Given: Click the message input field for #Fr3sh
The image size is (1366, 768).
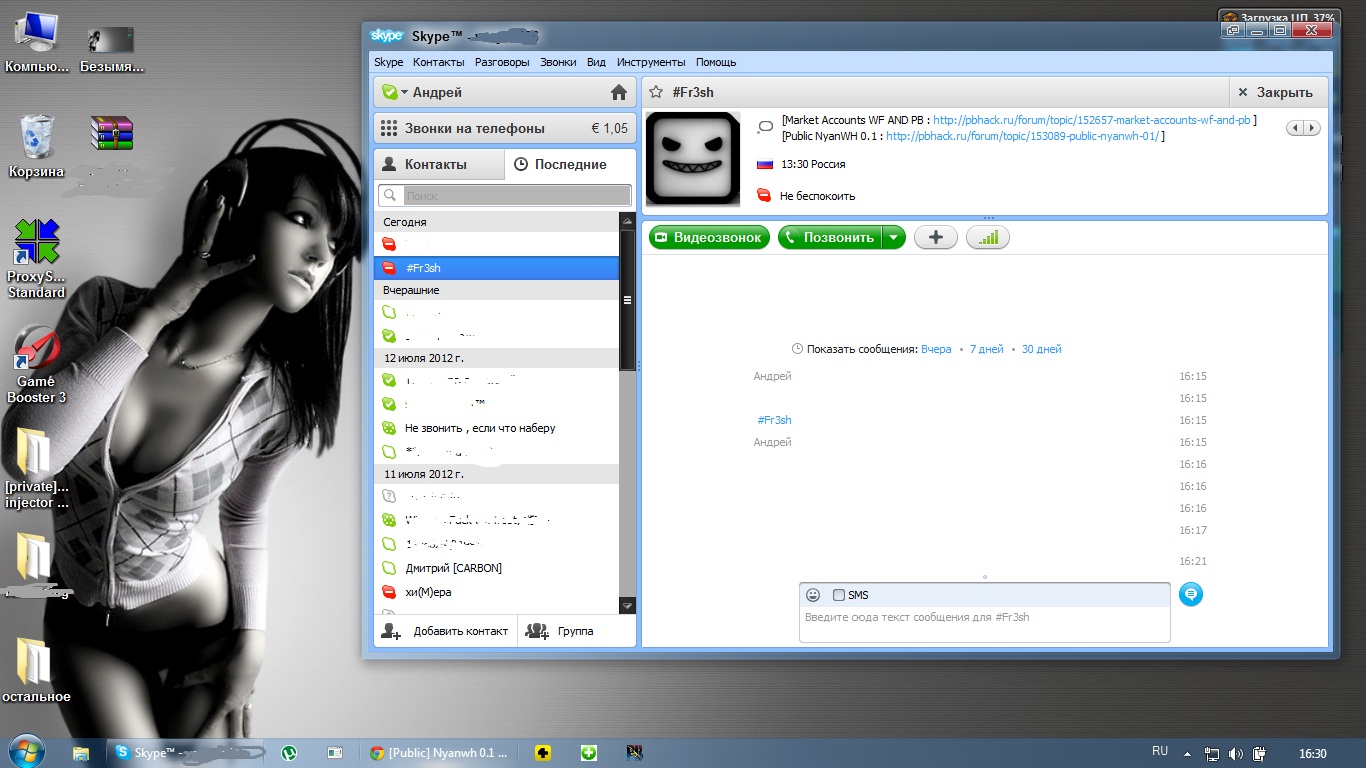Looking at the screenshot, I should (985, 624).
